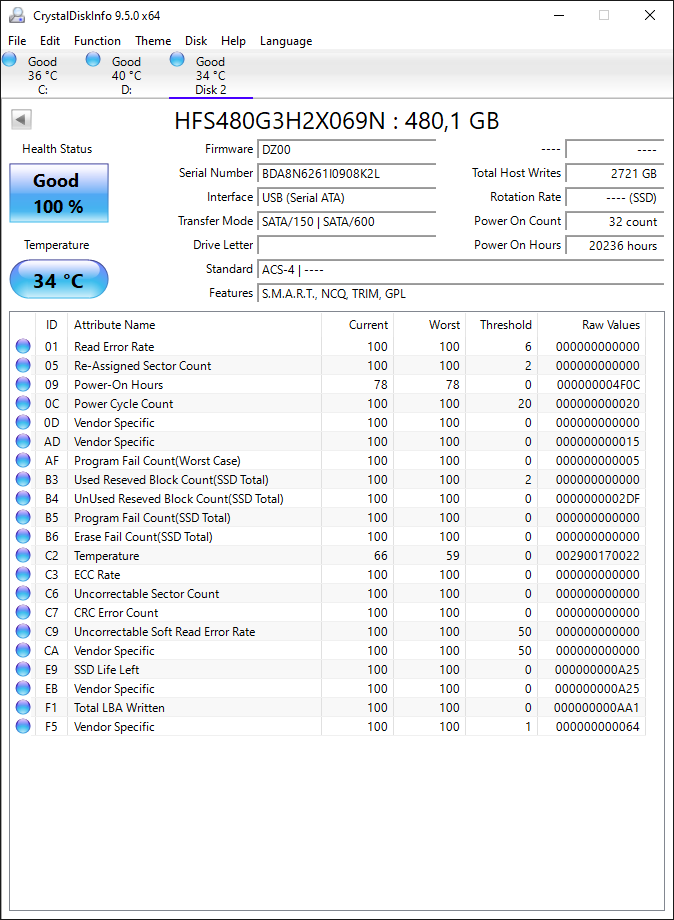Click the Raw Values column header
This screenshot has height=920, width=674.
tap(611, 324)
